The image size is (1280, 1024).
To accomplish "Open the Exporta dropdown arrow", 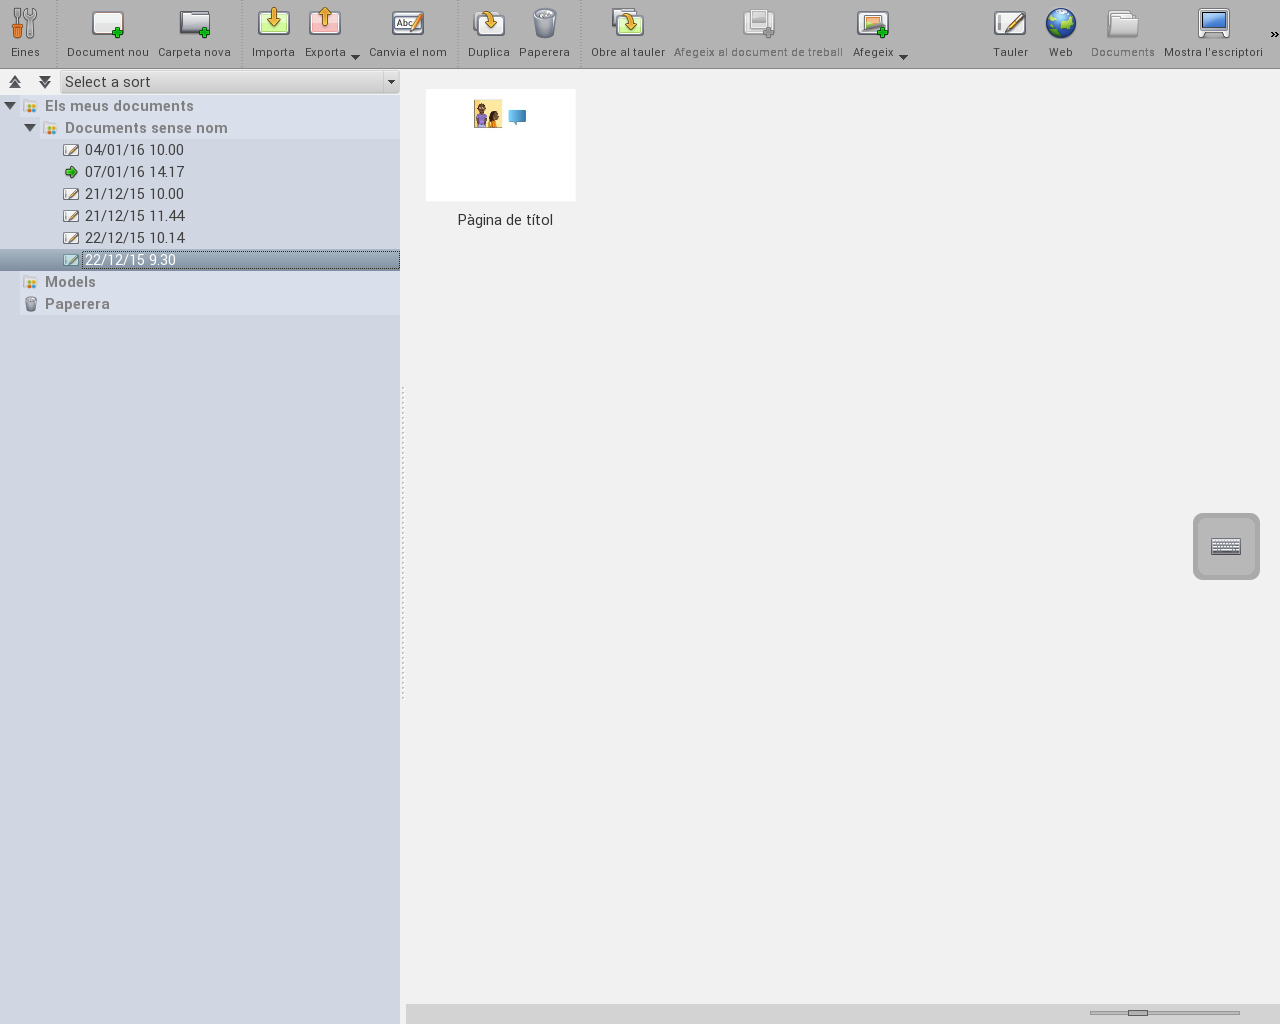I will coord(355,57).
